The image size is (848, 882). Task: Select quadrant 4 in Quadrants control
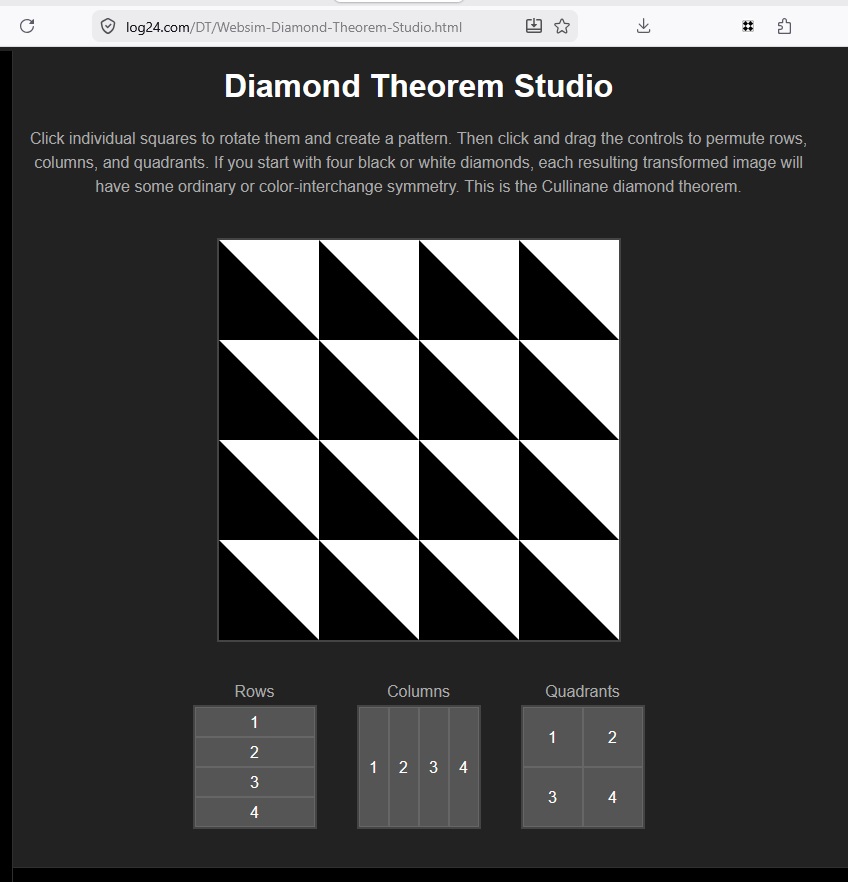(612, 797)
